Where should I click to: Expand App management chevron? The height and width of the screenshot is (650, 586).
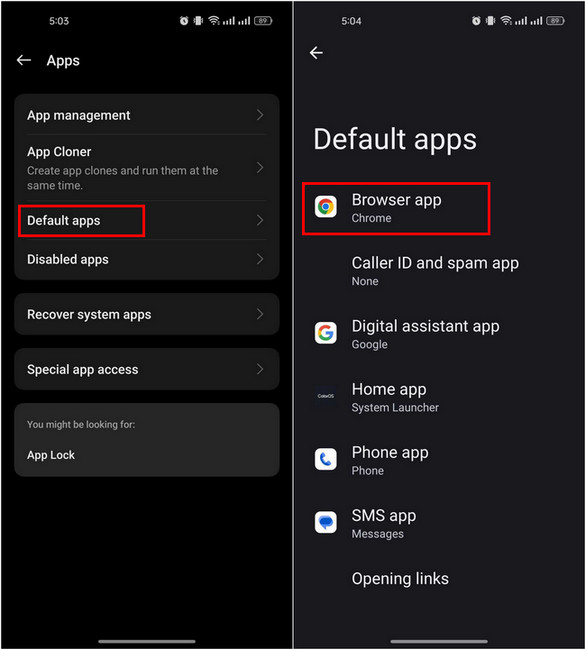point(260,115)
